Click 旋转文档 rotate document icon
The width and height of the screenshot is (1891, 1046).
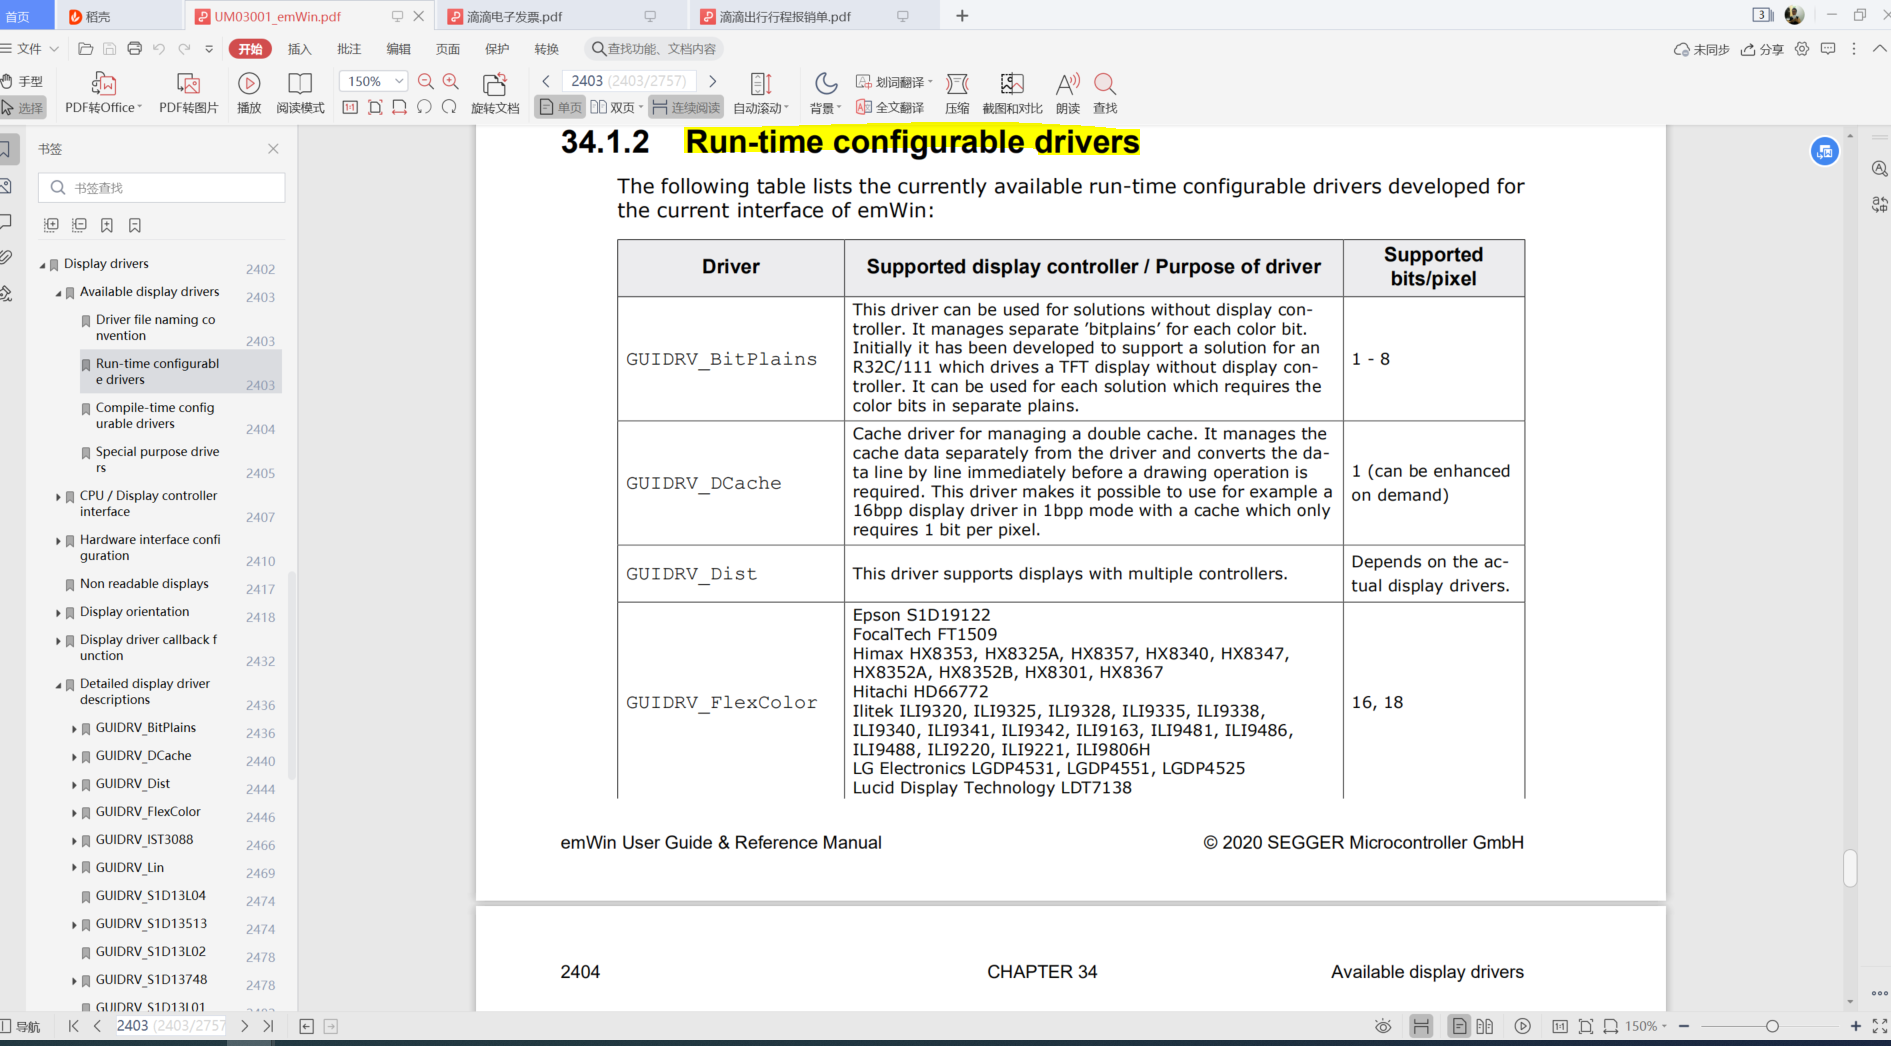(495, 93)
